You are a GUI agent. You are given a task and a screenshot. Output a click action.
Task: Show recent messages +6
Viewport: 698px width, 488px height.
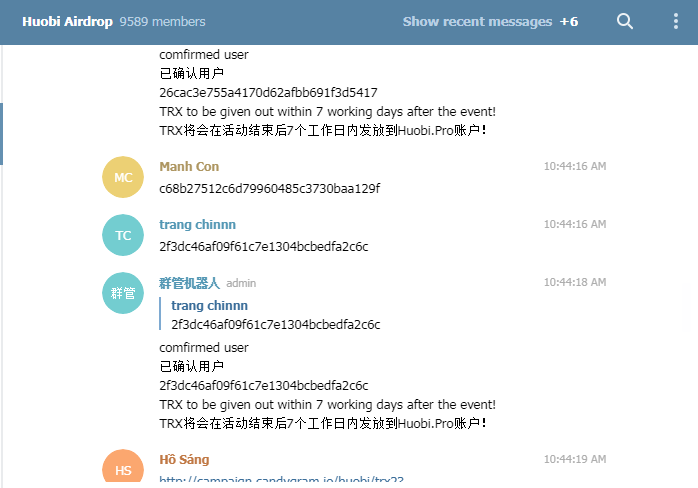click(490, 21)
